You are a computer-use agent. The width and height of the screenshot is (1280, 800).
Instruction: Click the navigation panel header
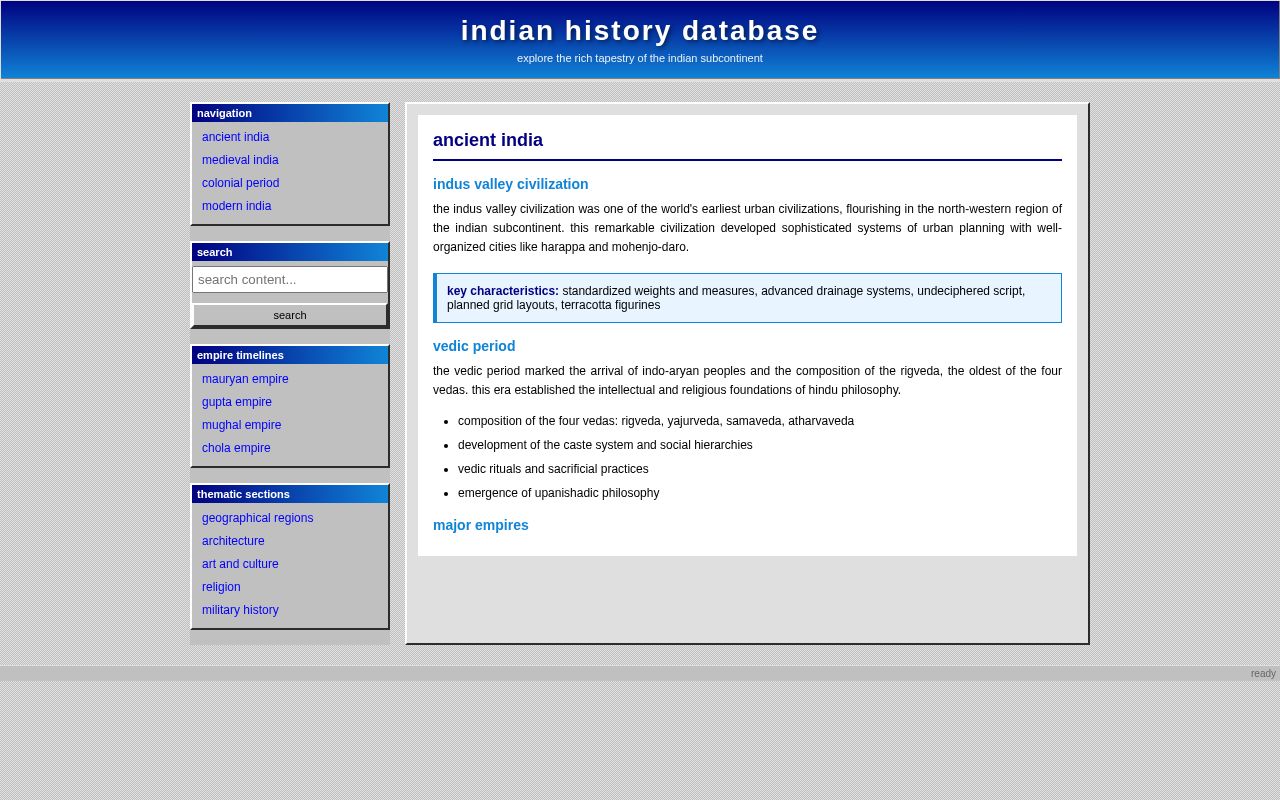pyautogui.click(x=290, y=113)
